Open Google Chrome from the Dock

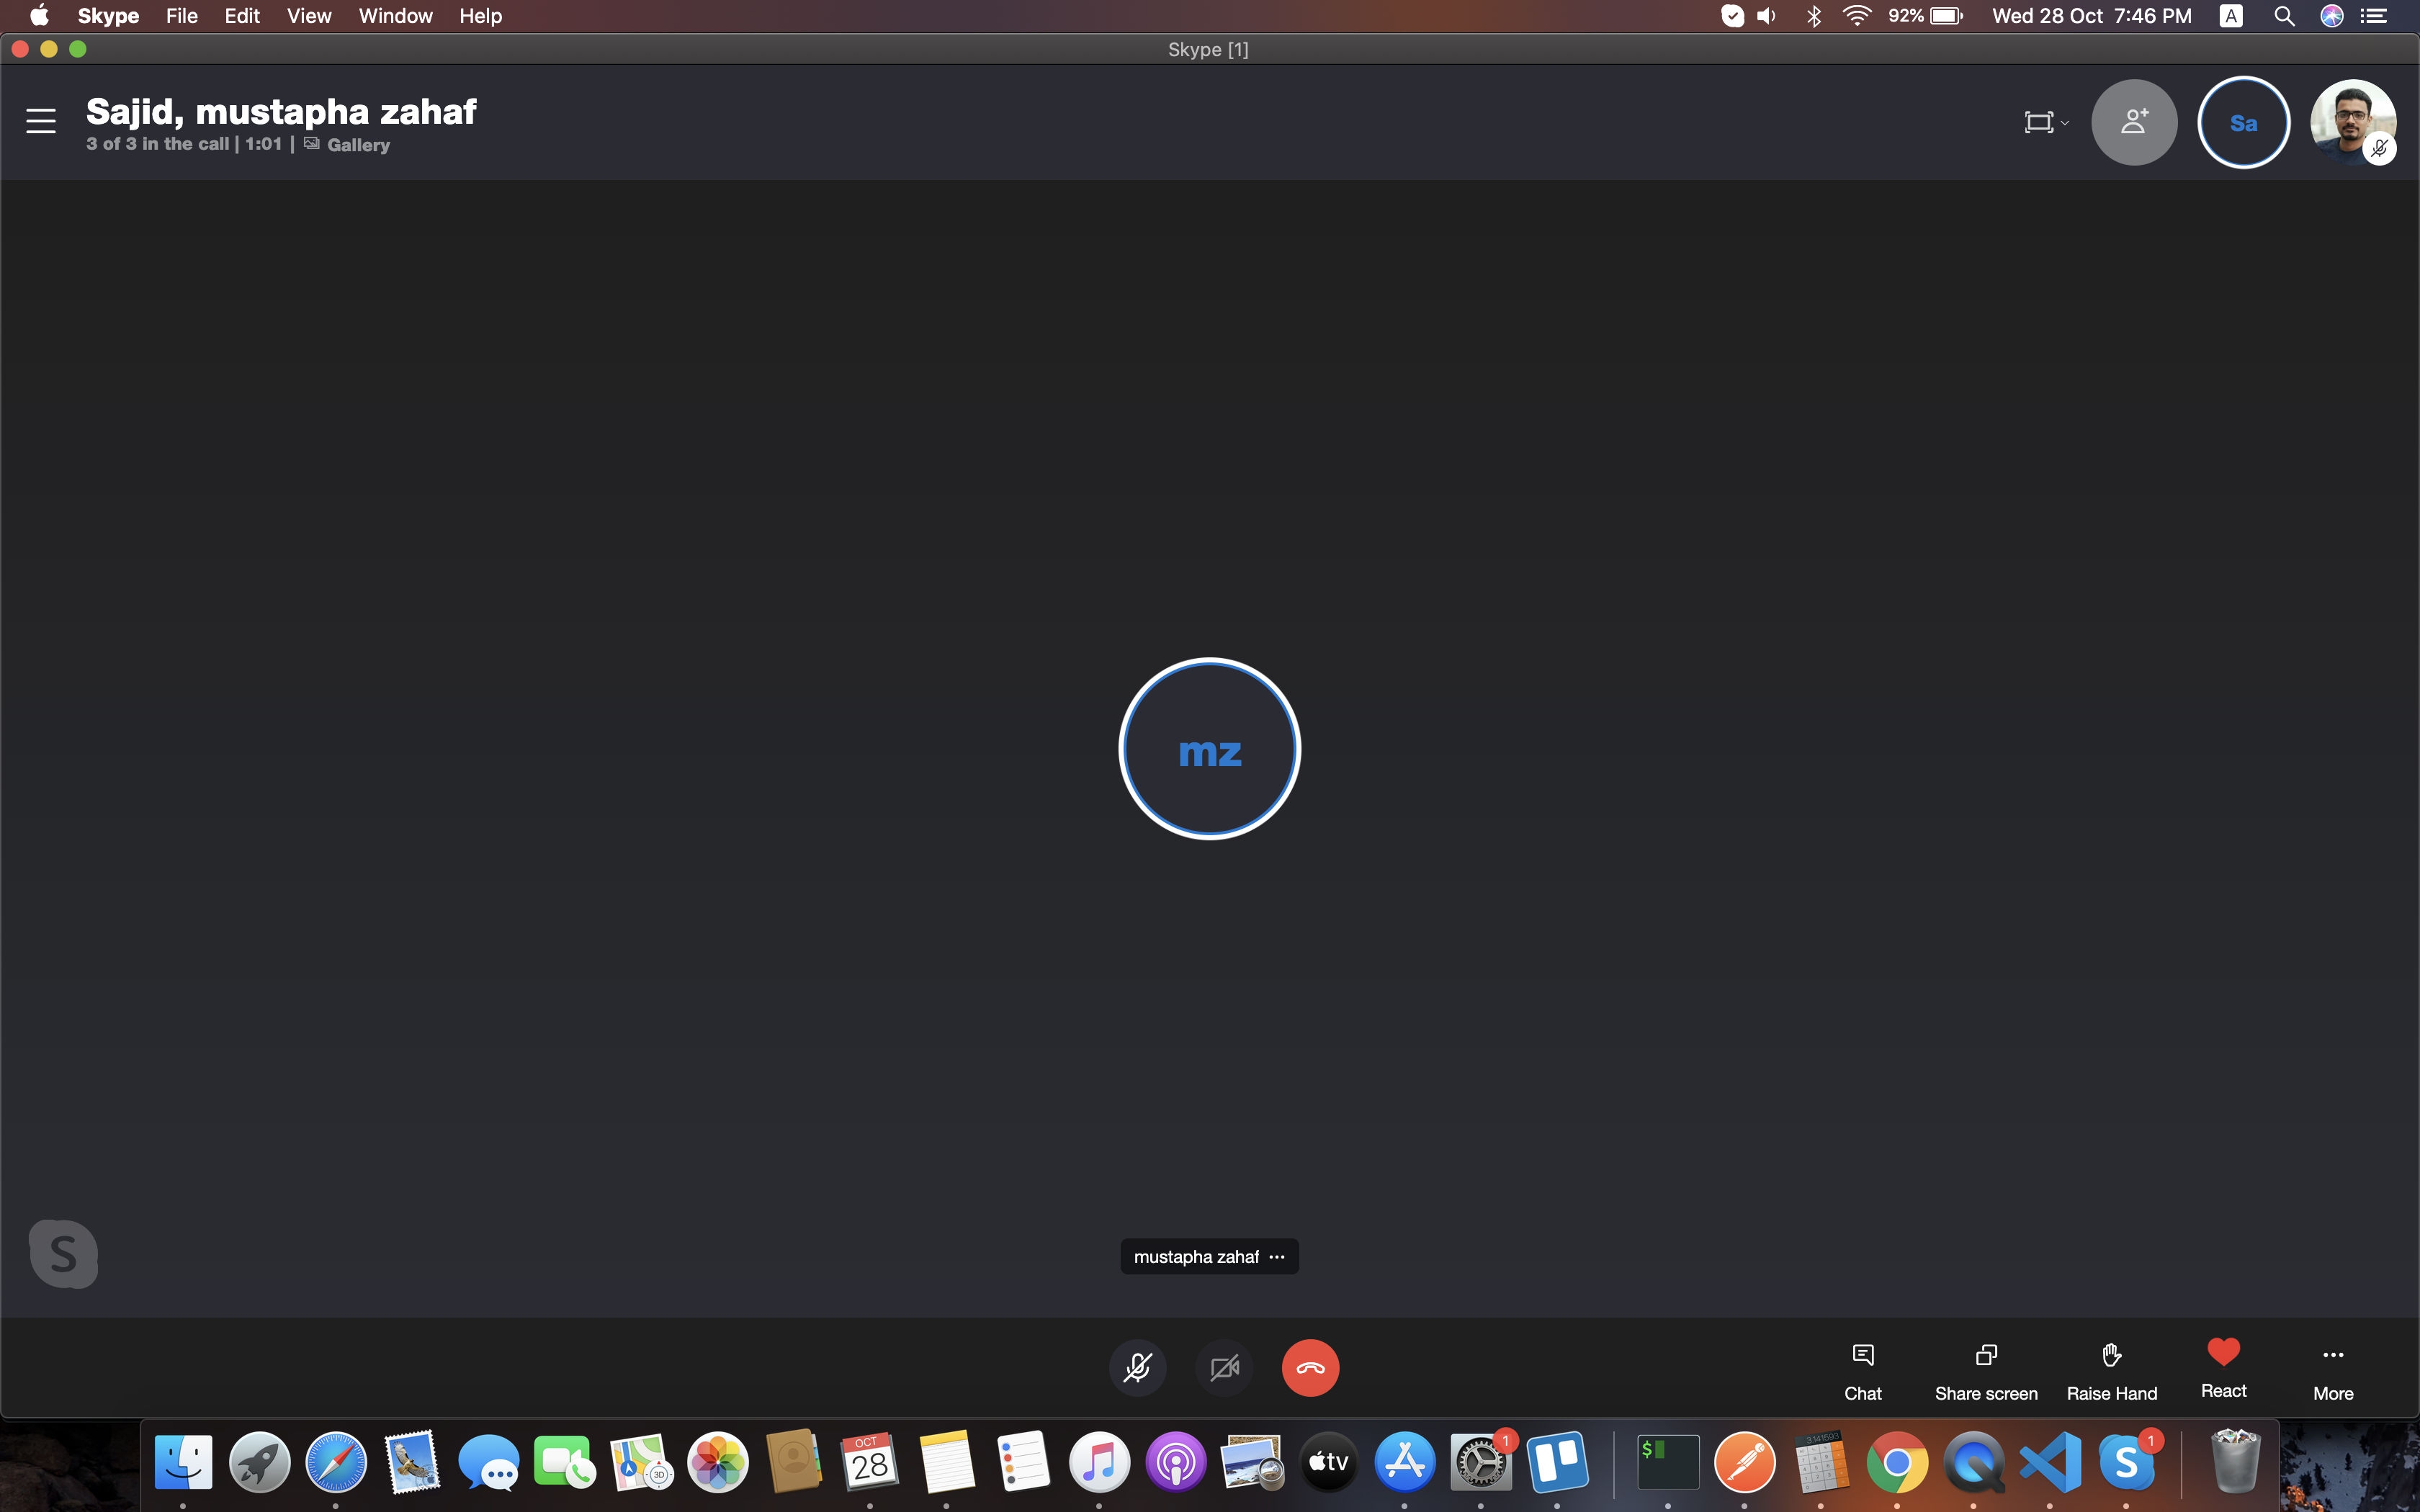point(1897,1462)
